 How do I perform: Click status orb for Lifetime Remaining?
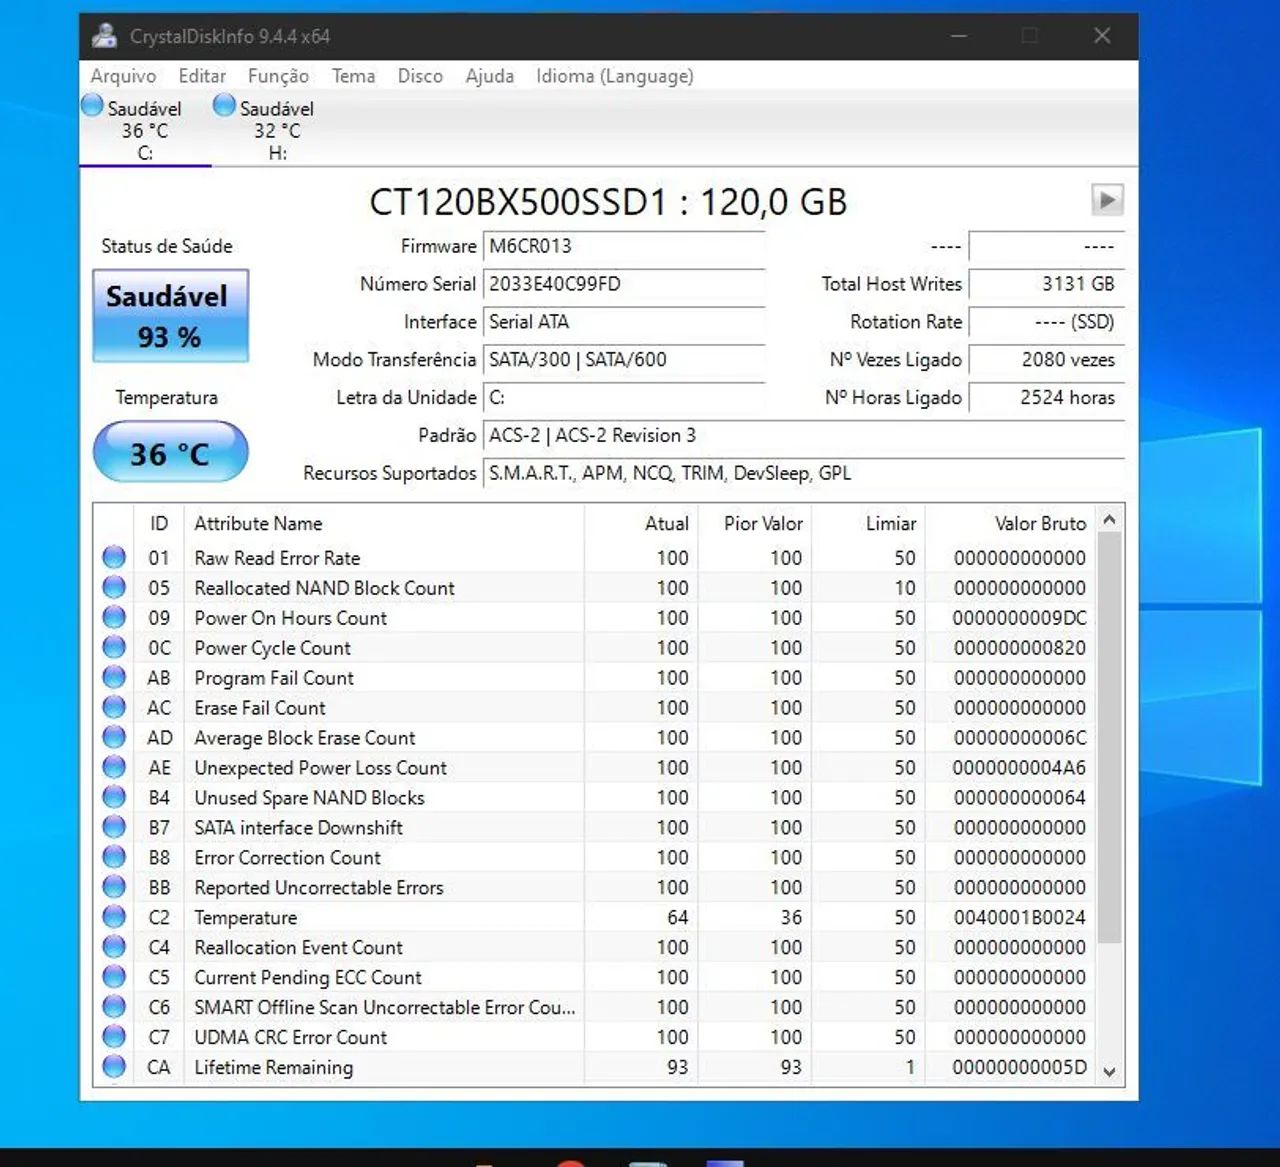pyautogui.click(x=114, y=1067)
